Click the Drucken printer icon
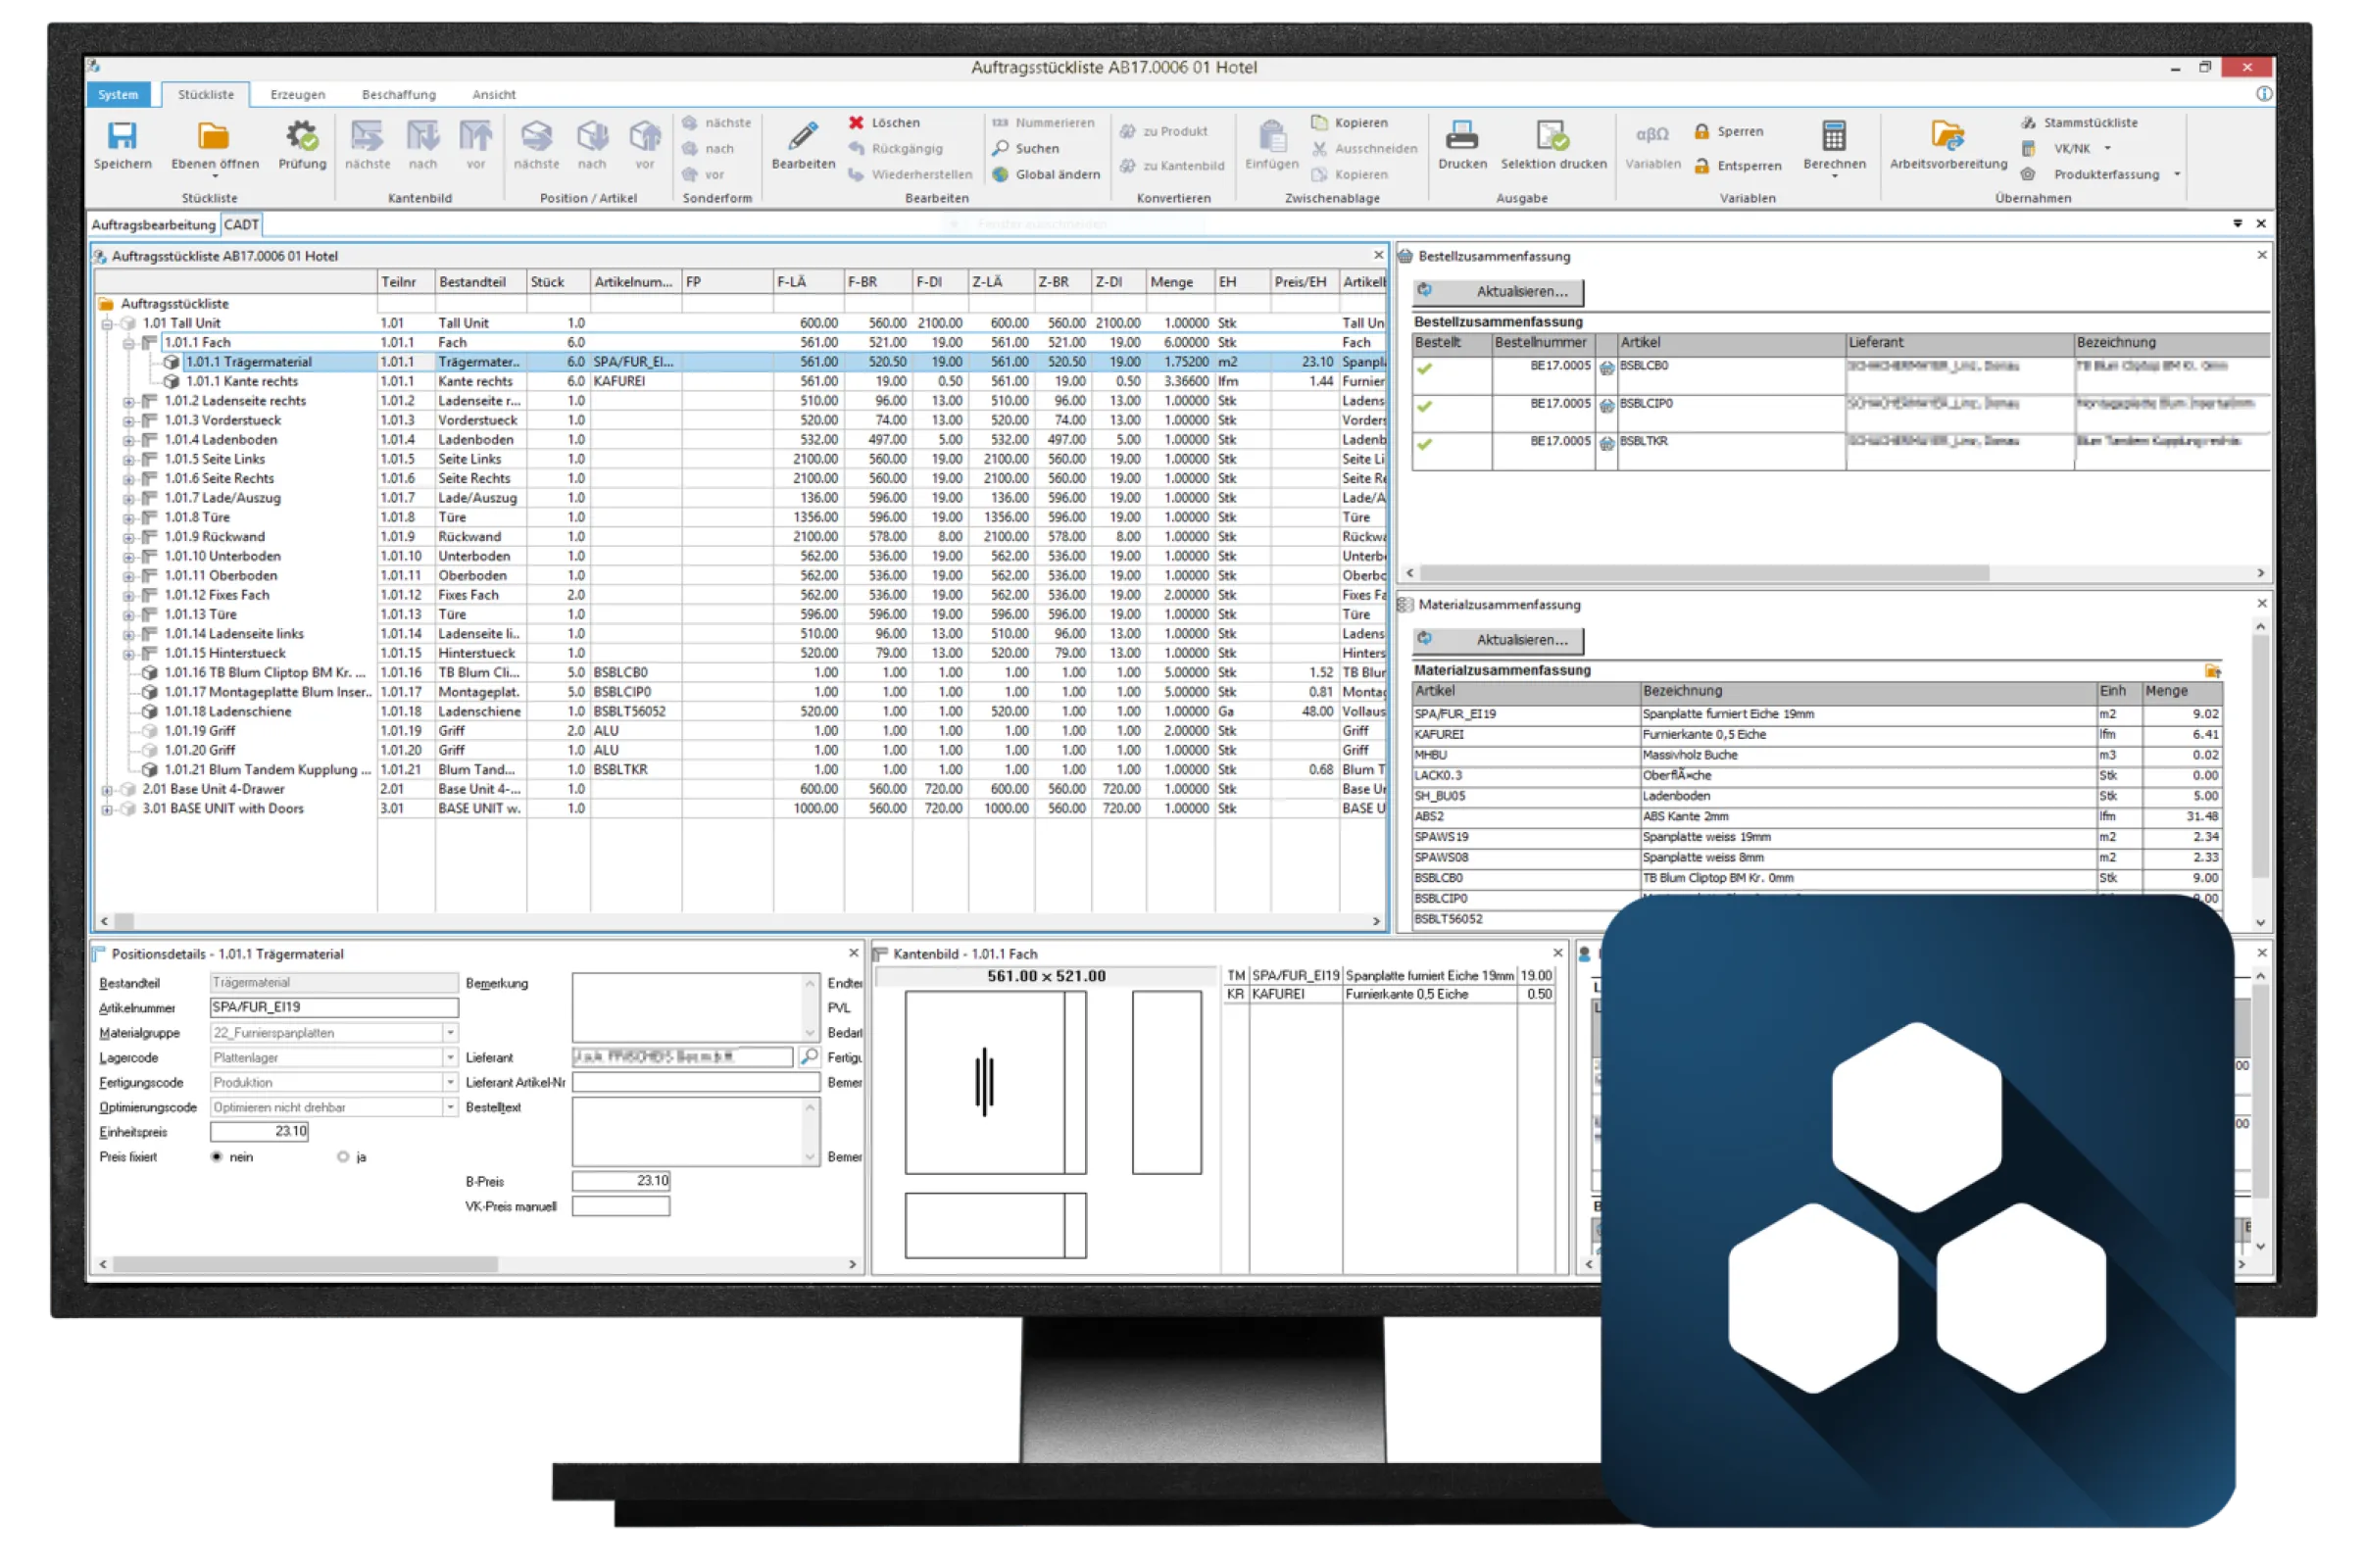The width and height of the screenshot is (2365, 1568). 1462,137
